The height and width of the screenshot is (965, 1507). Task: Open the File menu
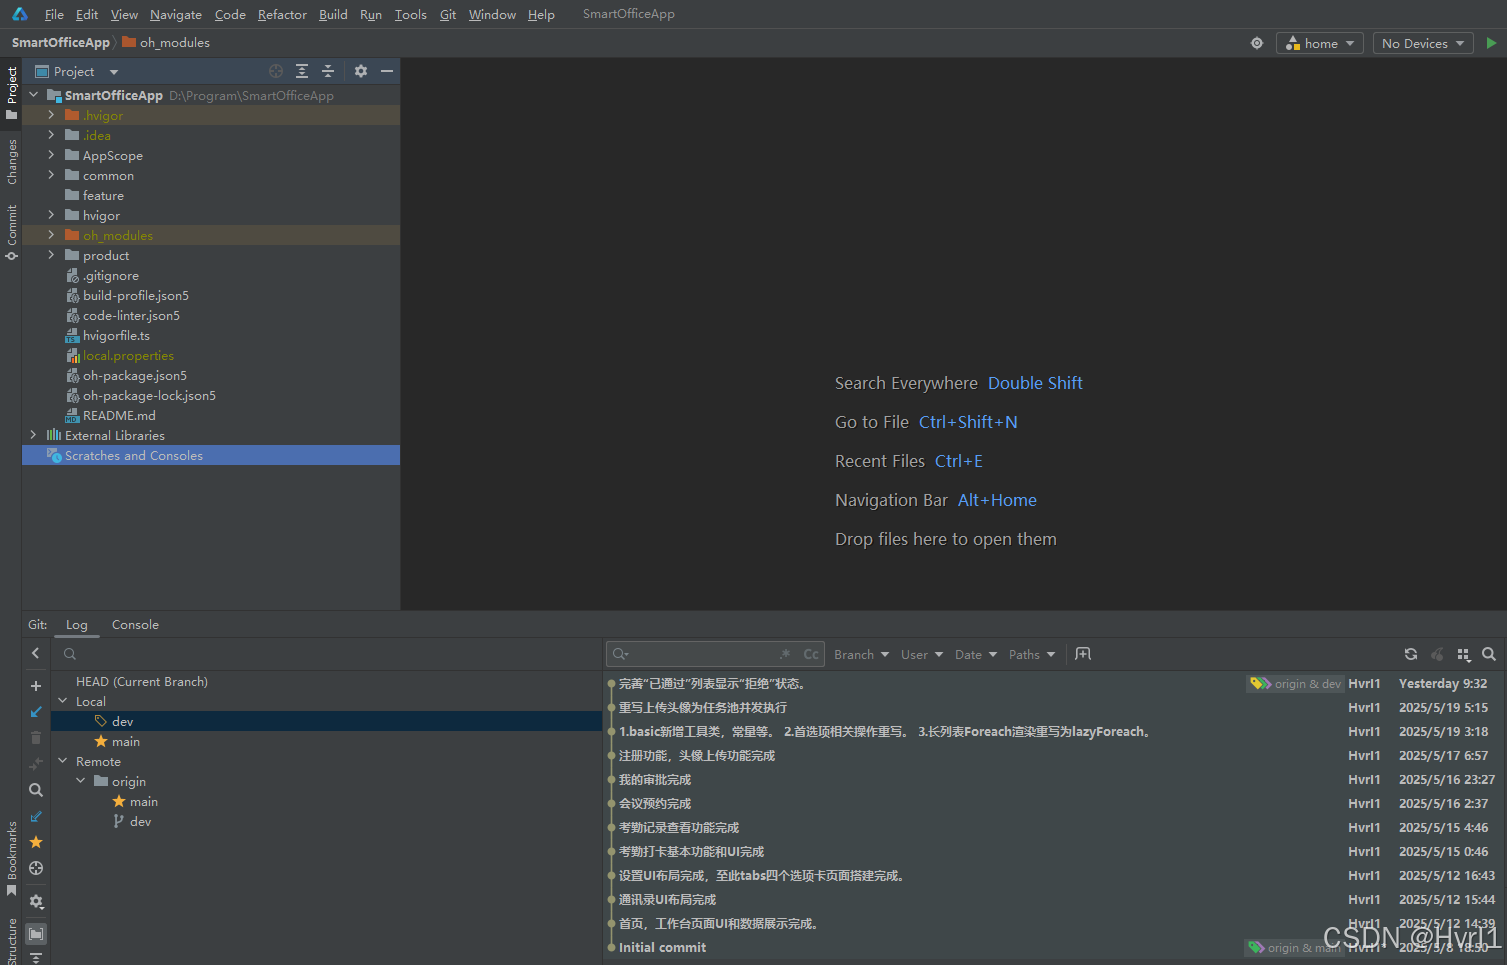tap(54, 14)
